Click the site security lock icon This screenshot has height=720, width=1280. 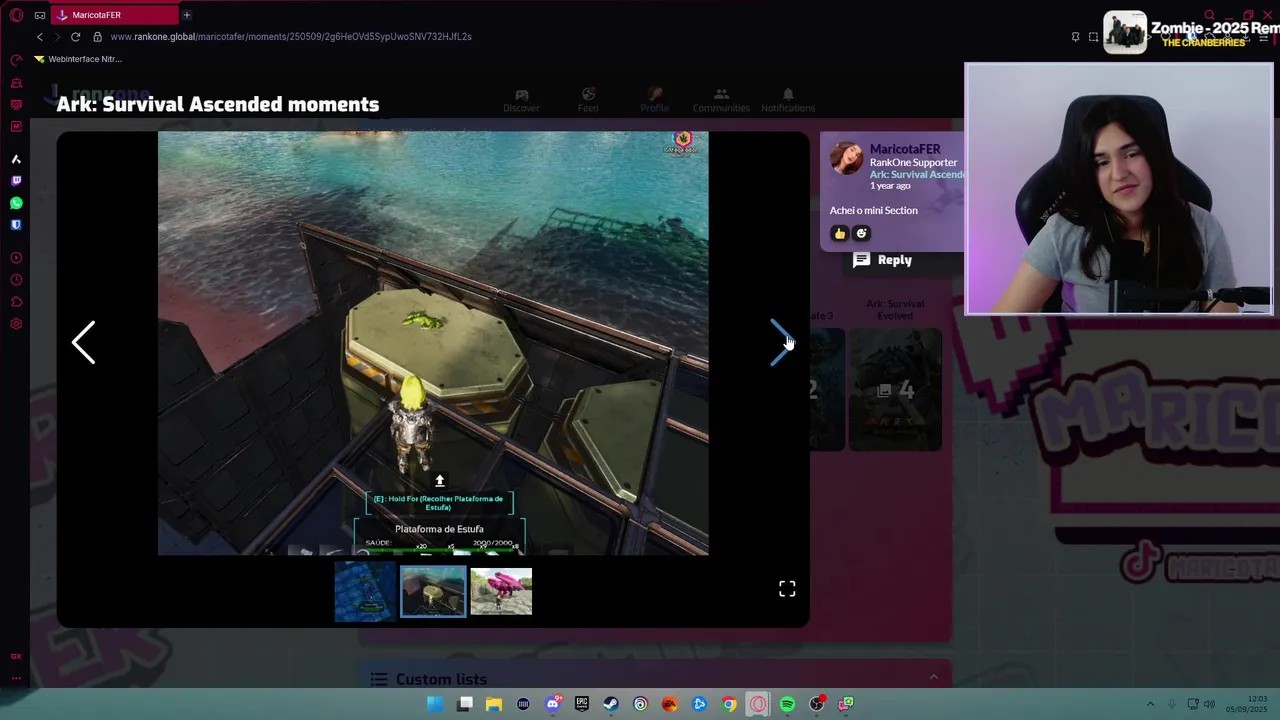point(97,37)
